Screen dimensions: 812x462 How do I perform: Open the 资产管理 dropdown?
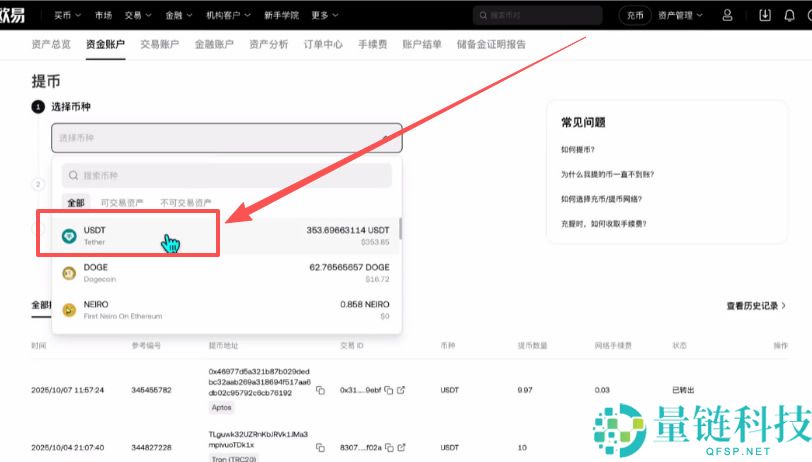tap(680, 16)
